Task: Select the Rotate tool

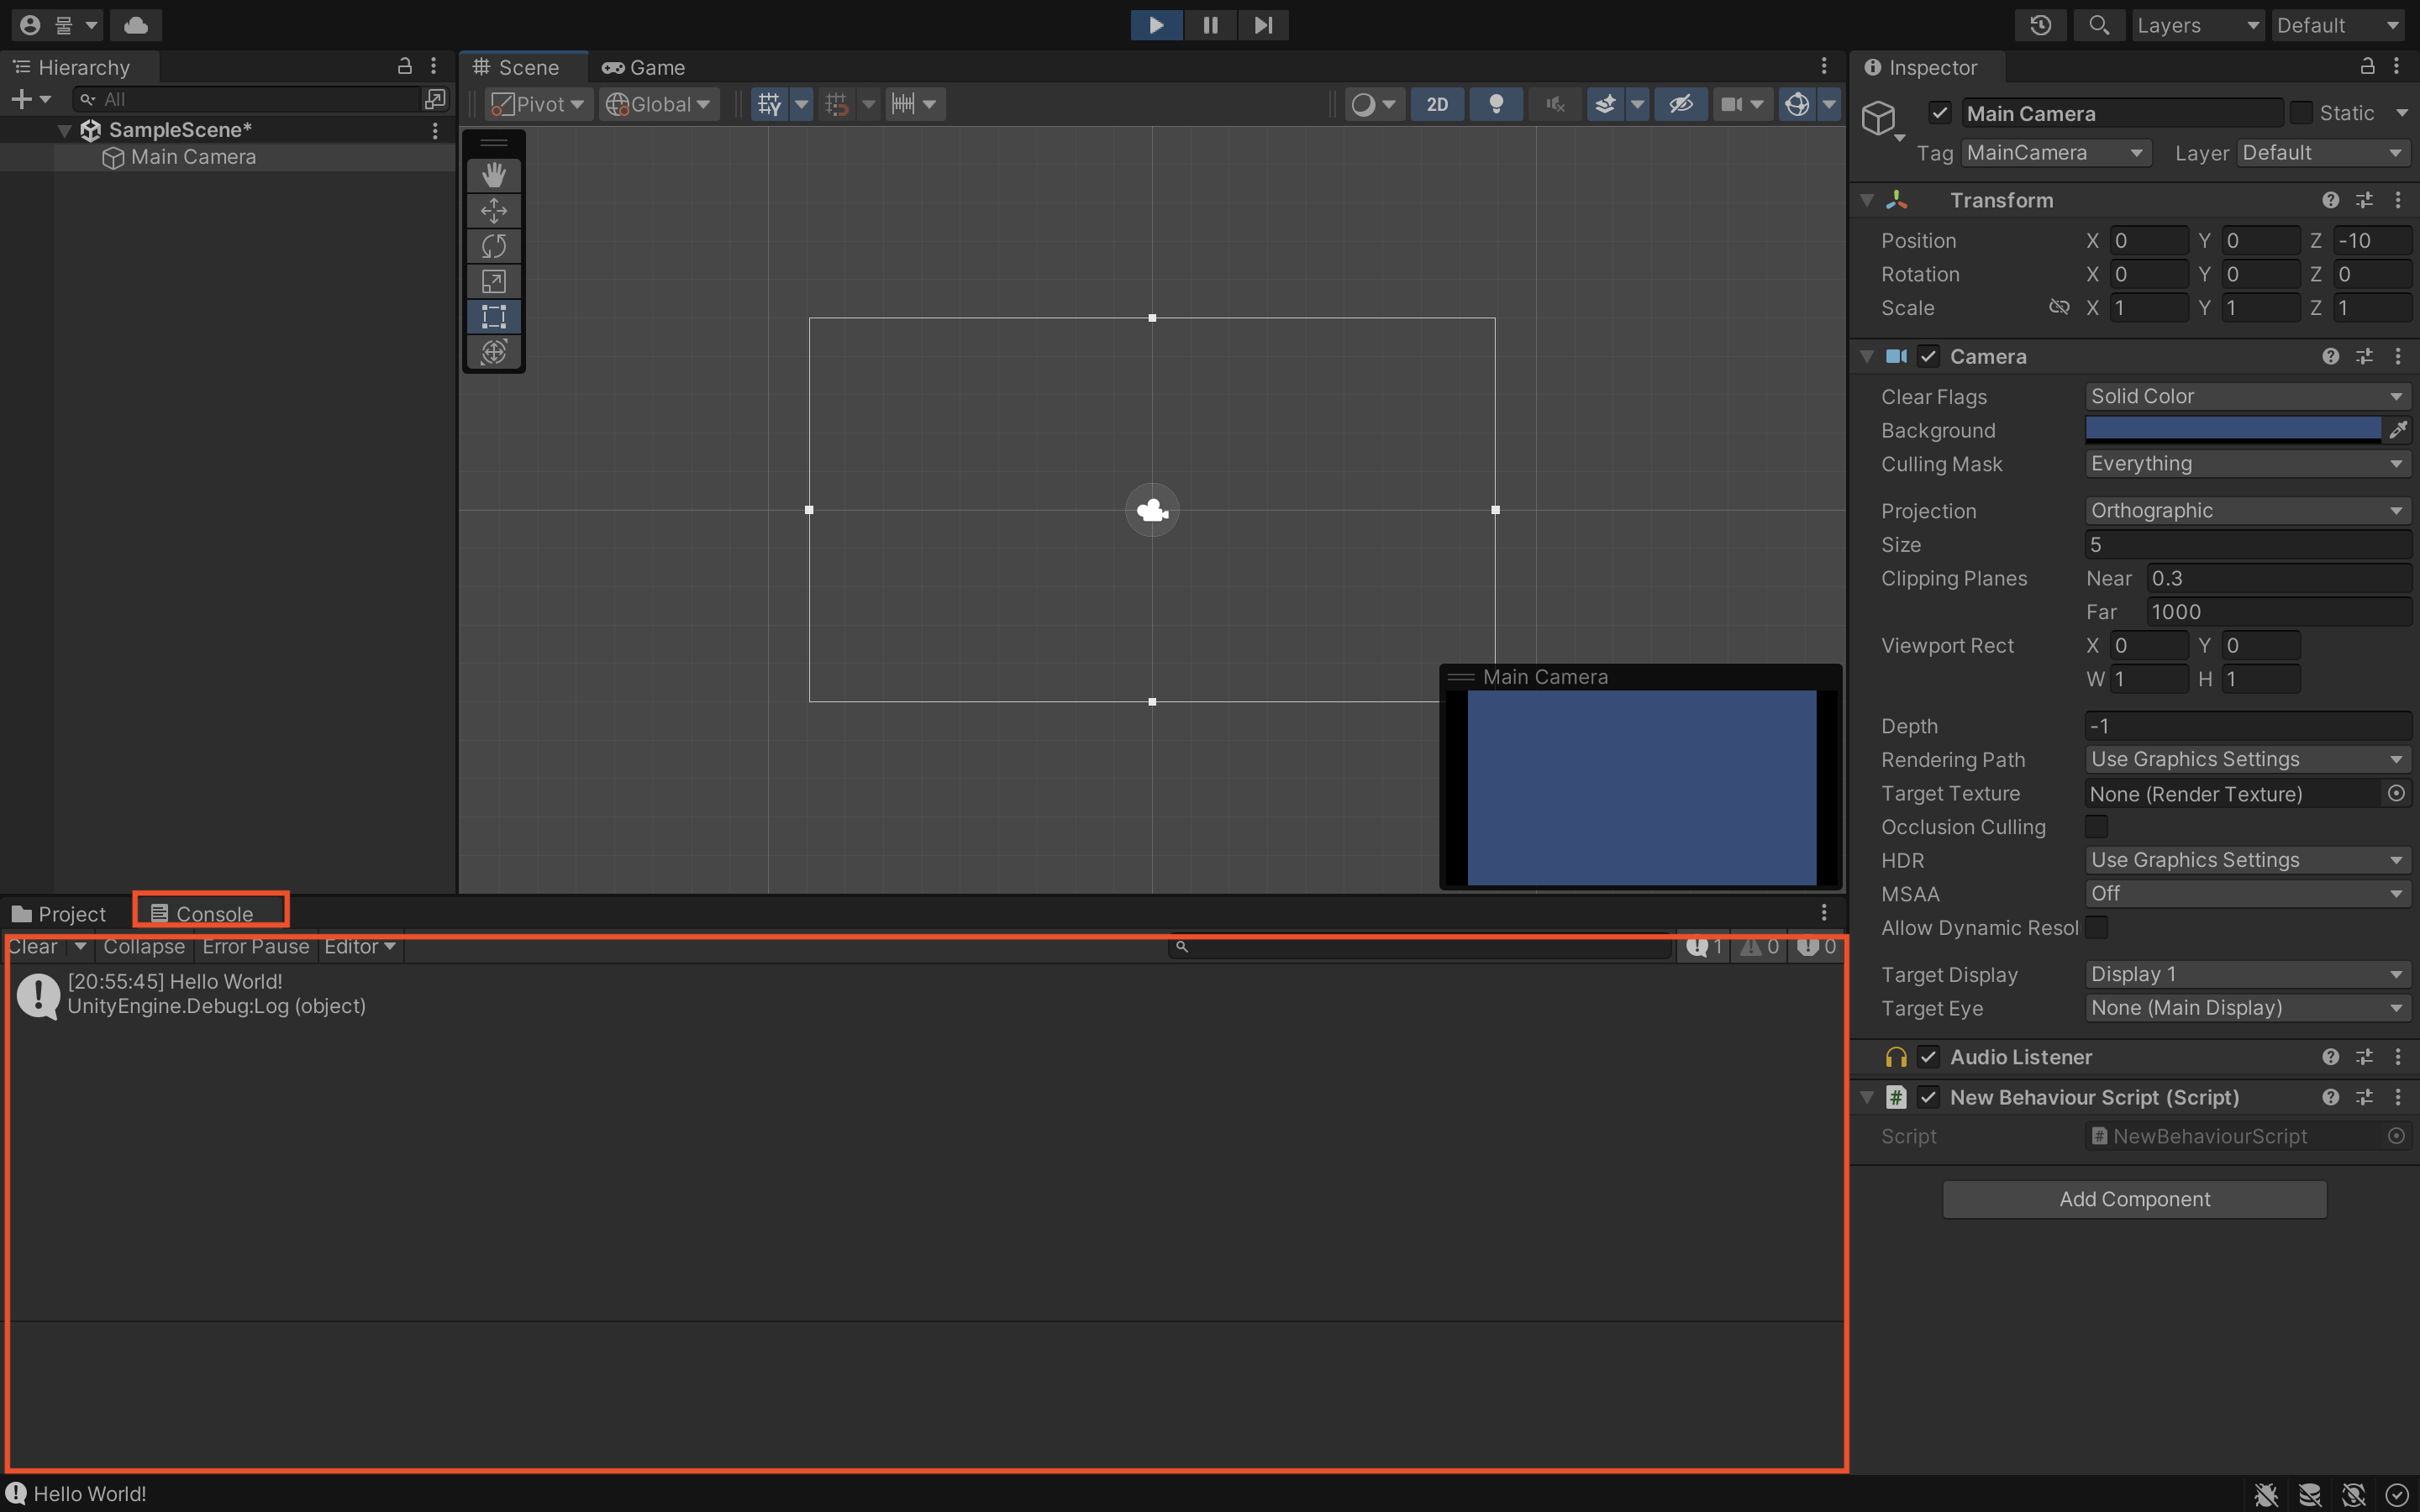Action: click(x=494, y=246)
